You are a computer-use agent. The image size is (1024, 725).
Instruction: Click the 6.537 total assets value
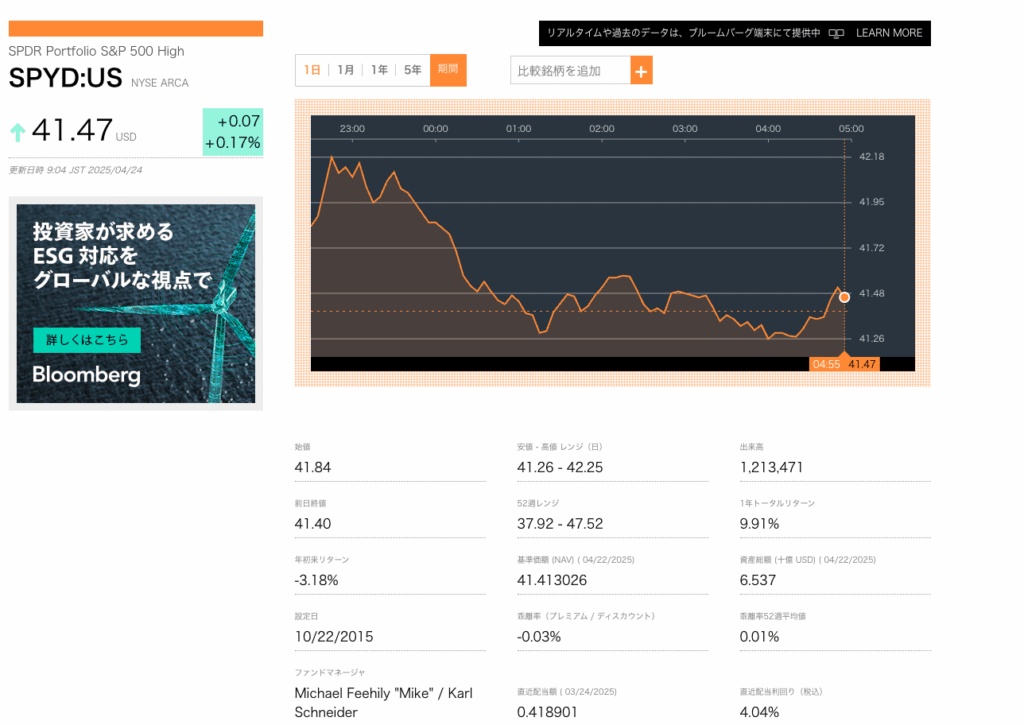[x=758, y=580]
